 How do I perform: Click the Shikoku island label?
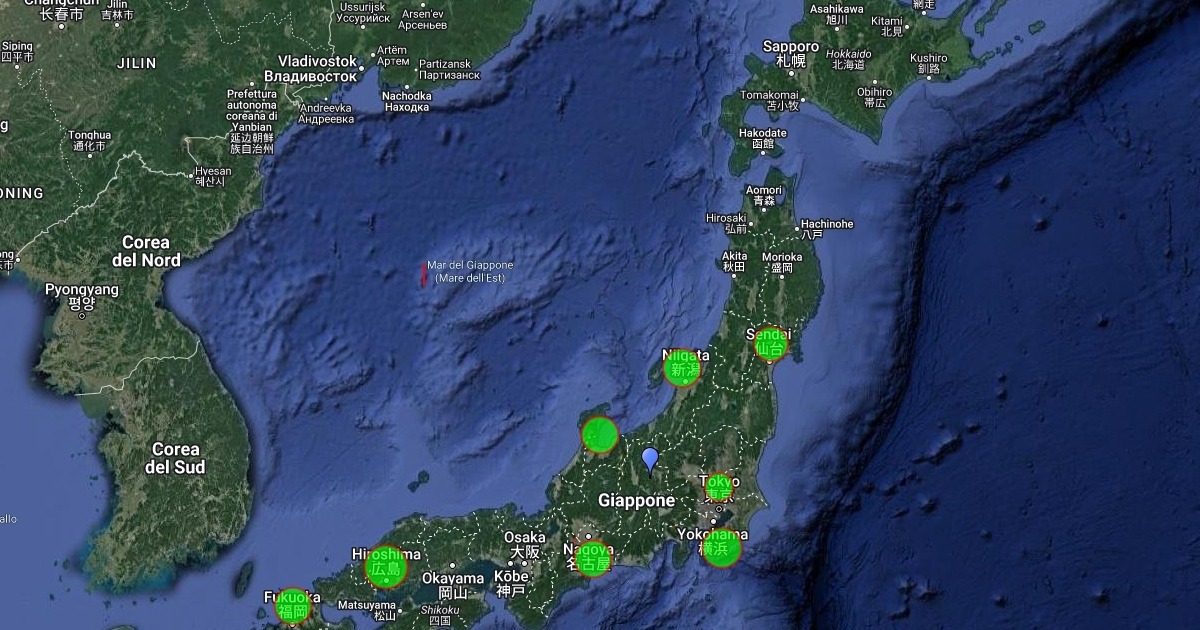[440, 615]
